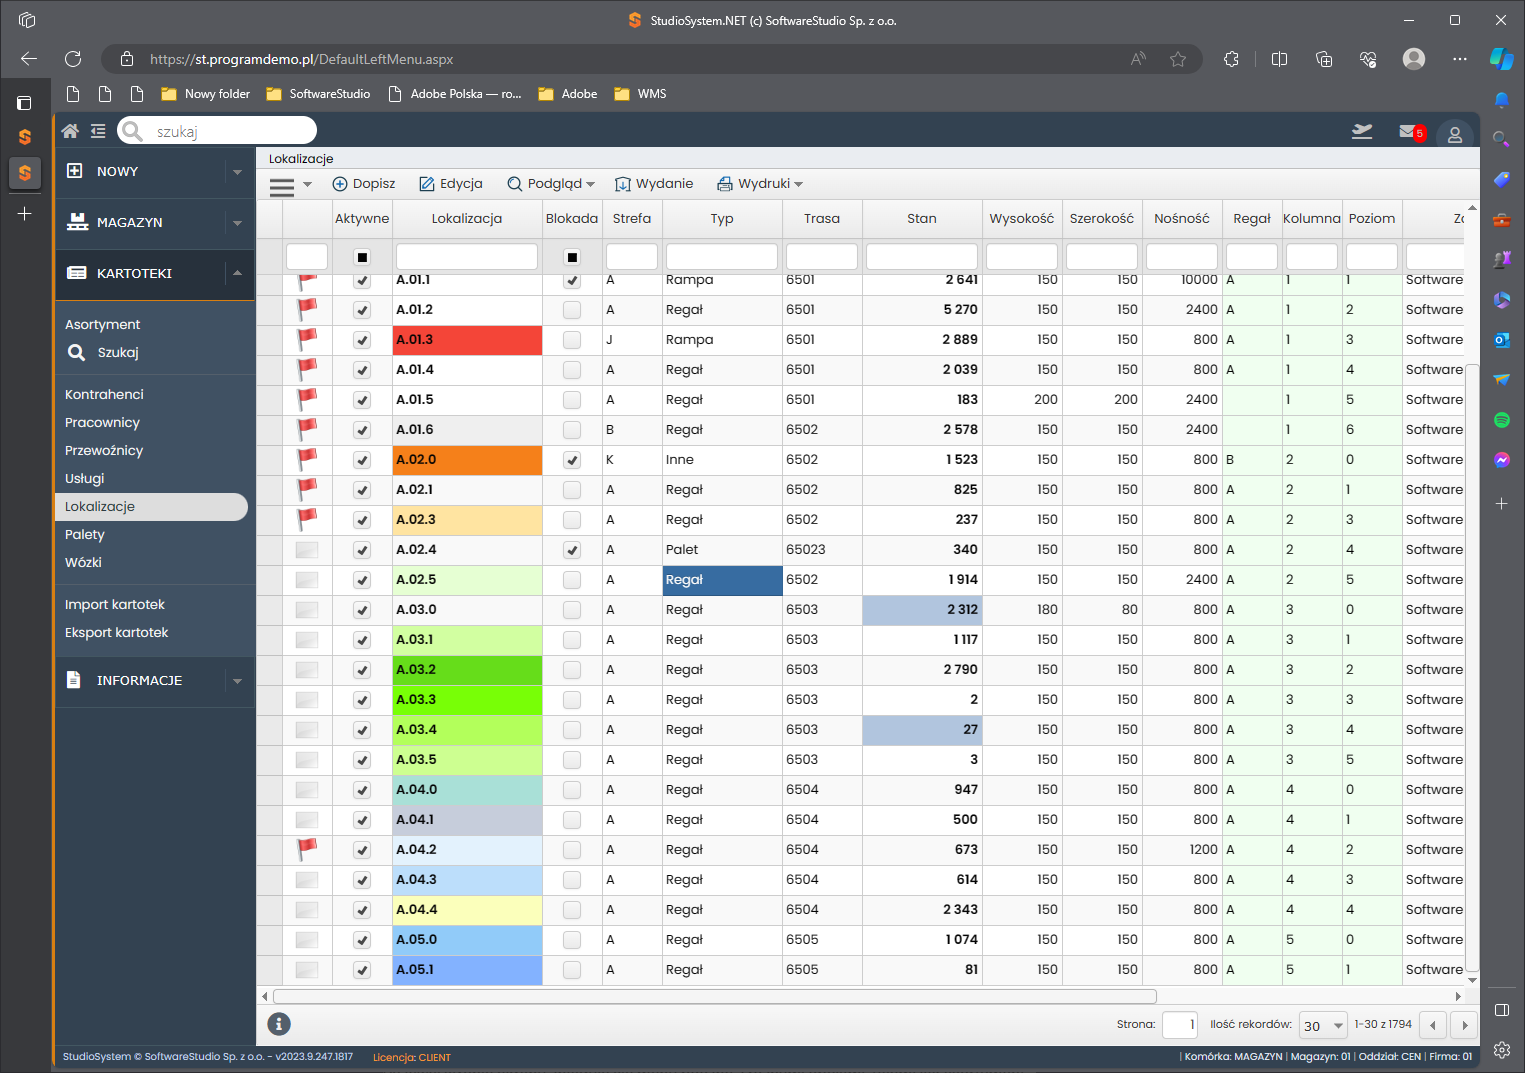Open Kontrahenci from the sidebar

pyautogui.click(x=104, y=394)
